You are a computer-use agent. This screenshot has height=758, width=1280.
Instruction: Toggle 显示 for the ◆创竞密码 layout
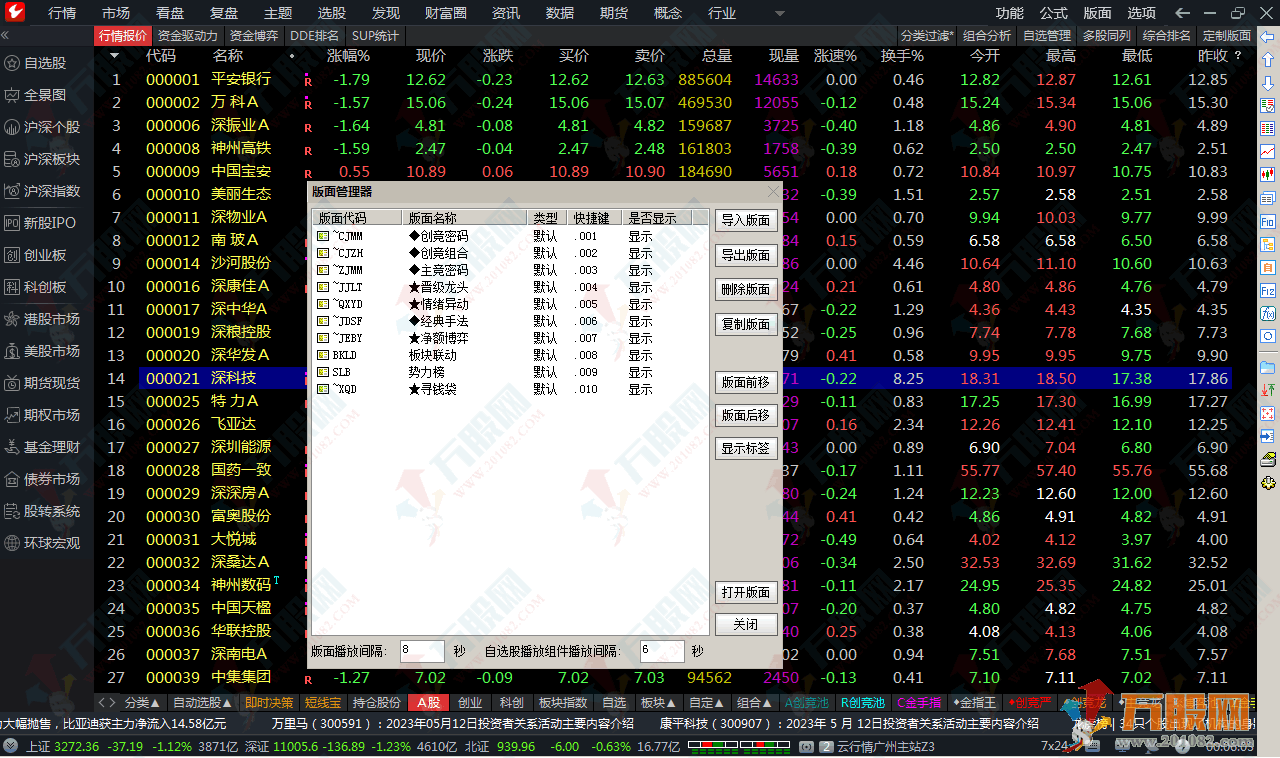[639, 237]
